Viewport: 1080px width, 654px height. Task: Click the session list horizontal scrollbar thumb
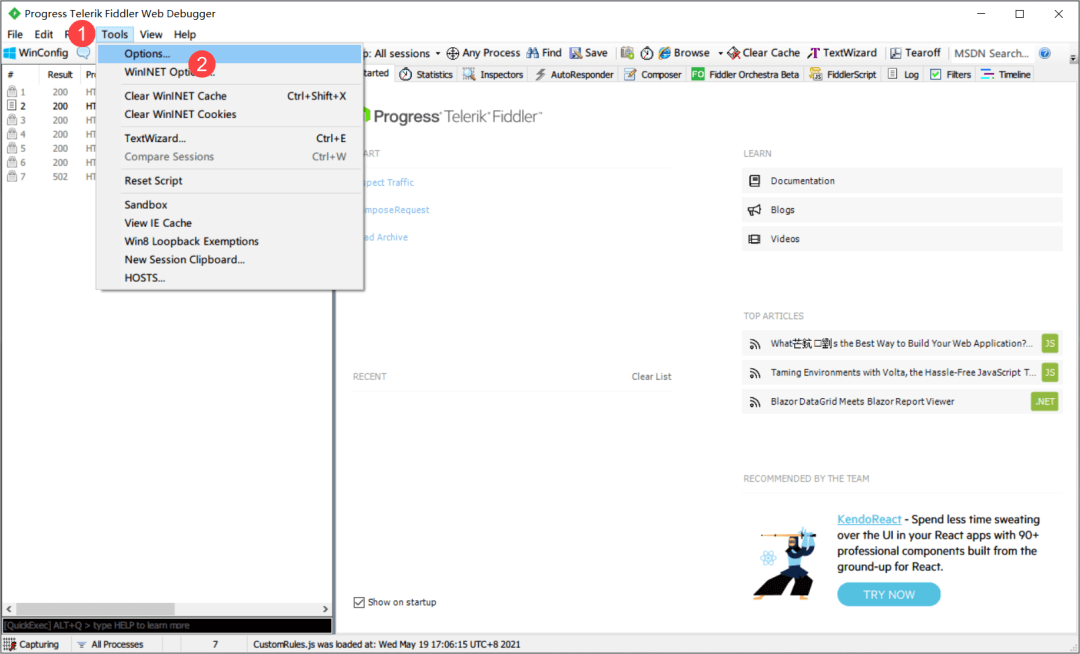(95, 609)
